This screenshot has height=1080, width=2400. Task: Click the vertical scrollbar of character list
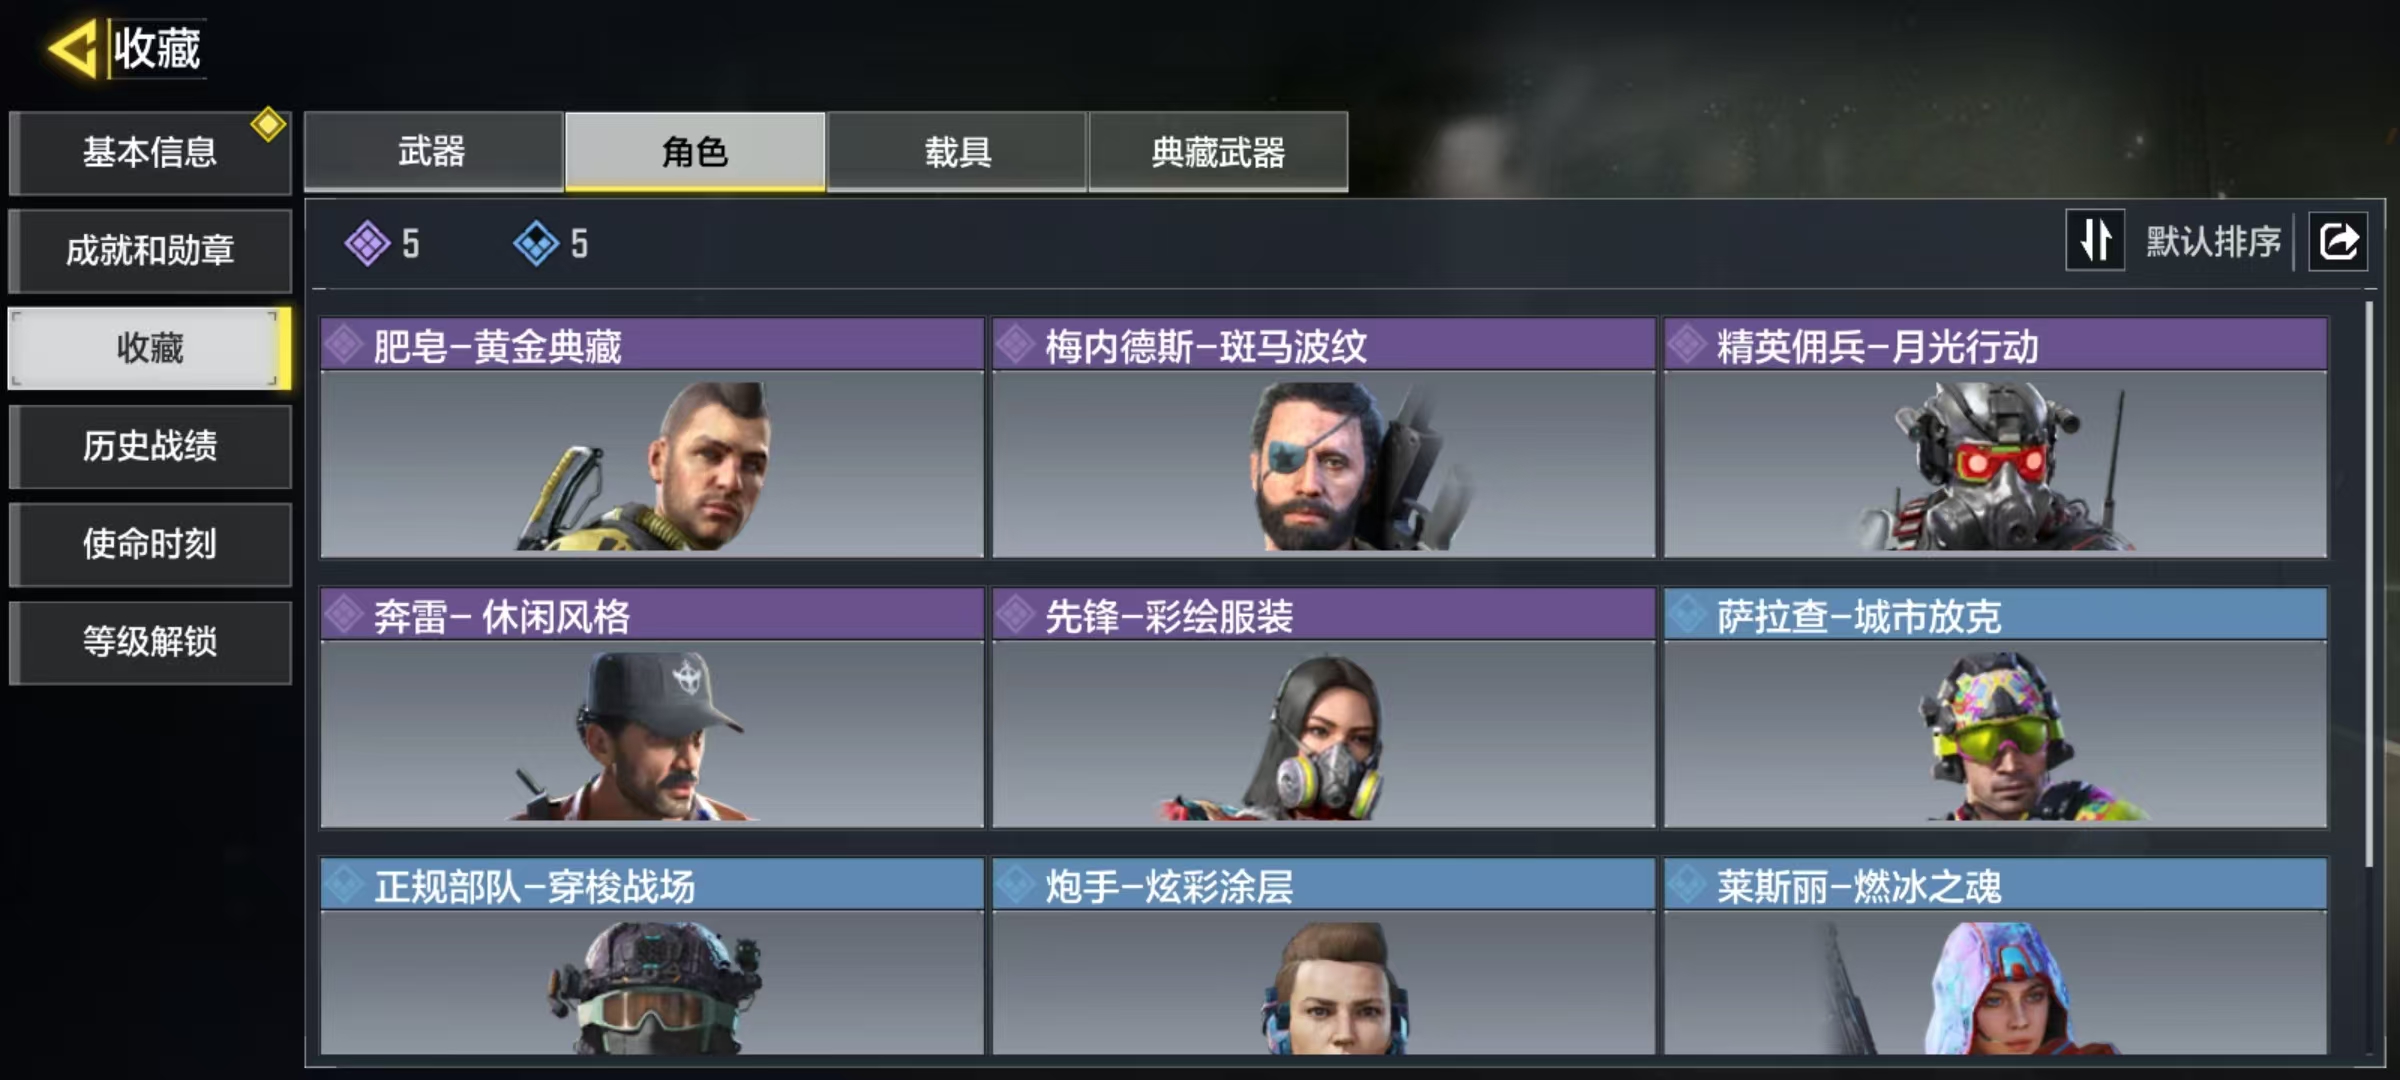pos(2368,585)
